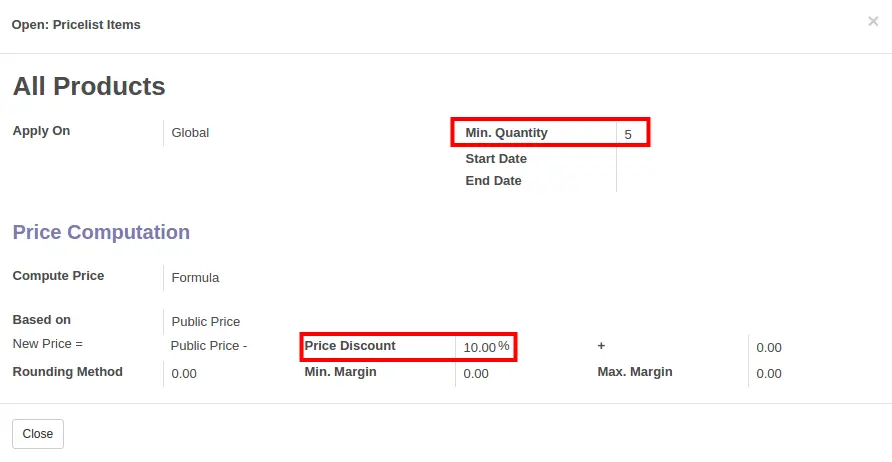The height and width of the screenshot is (462, 892).
Task: Select the Min. Quantity value 5
Action: [x=628, y=134]
